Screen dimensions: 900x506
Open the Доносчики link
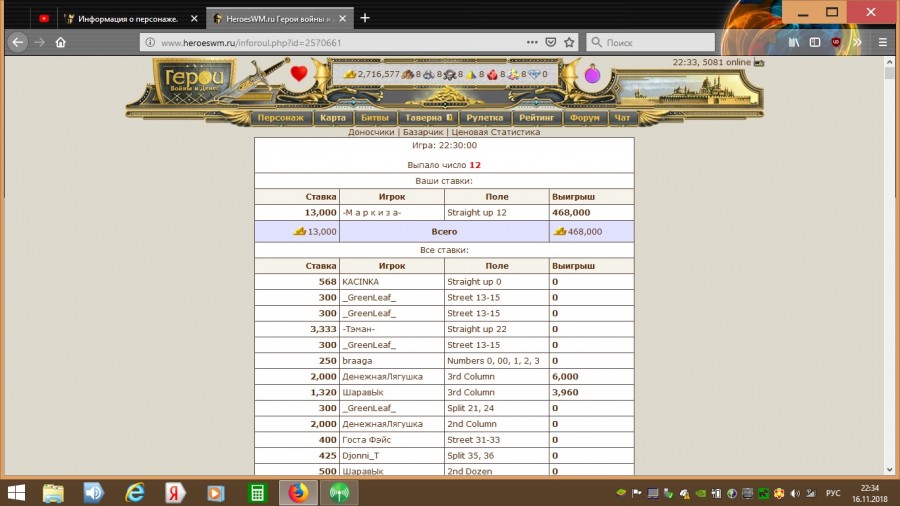coord(370,132)
